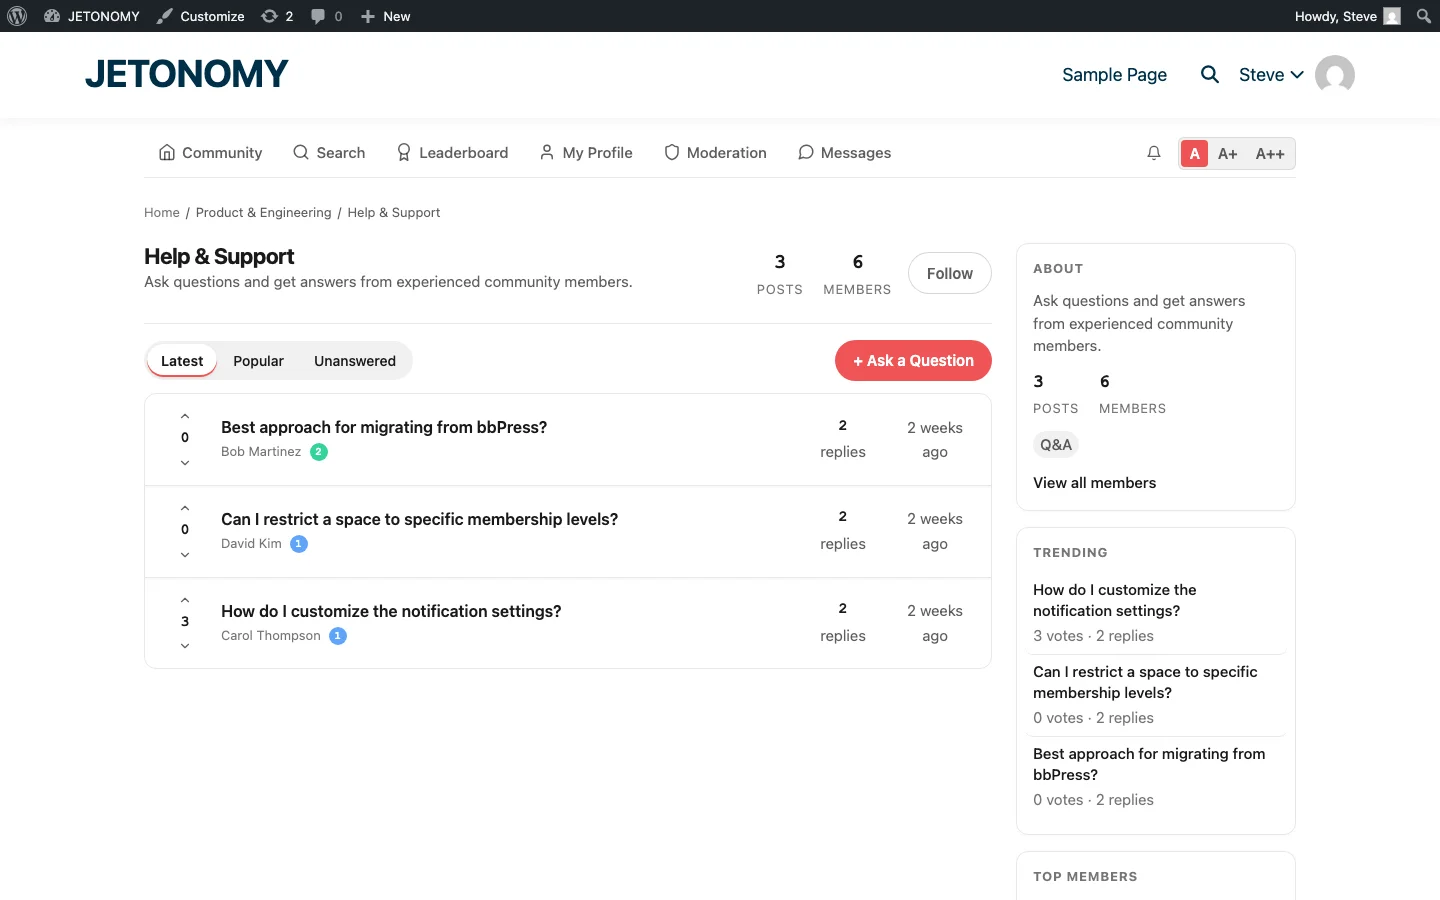The image size is (1440, 900).
Task: Open the New item admin menu
Action: tap(385, 16)
